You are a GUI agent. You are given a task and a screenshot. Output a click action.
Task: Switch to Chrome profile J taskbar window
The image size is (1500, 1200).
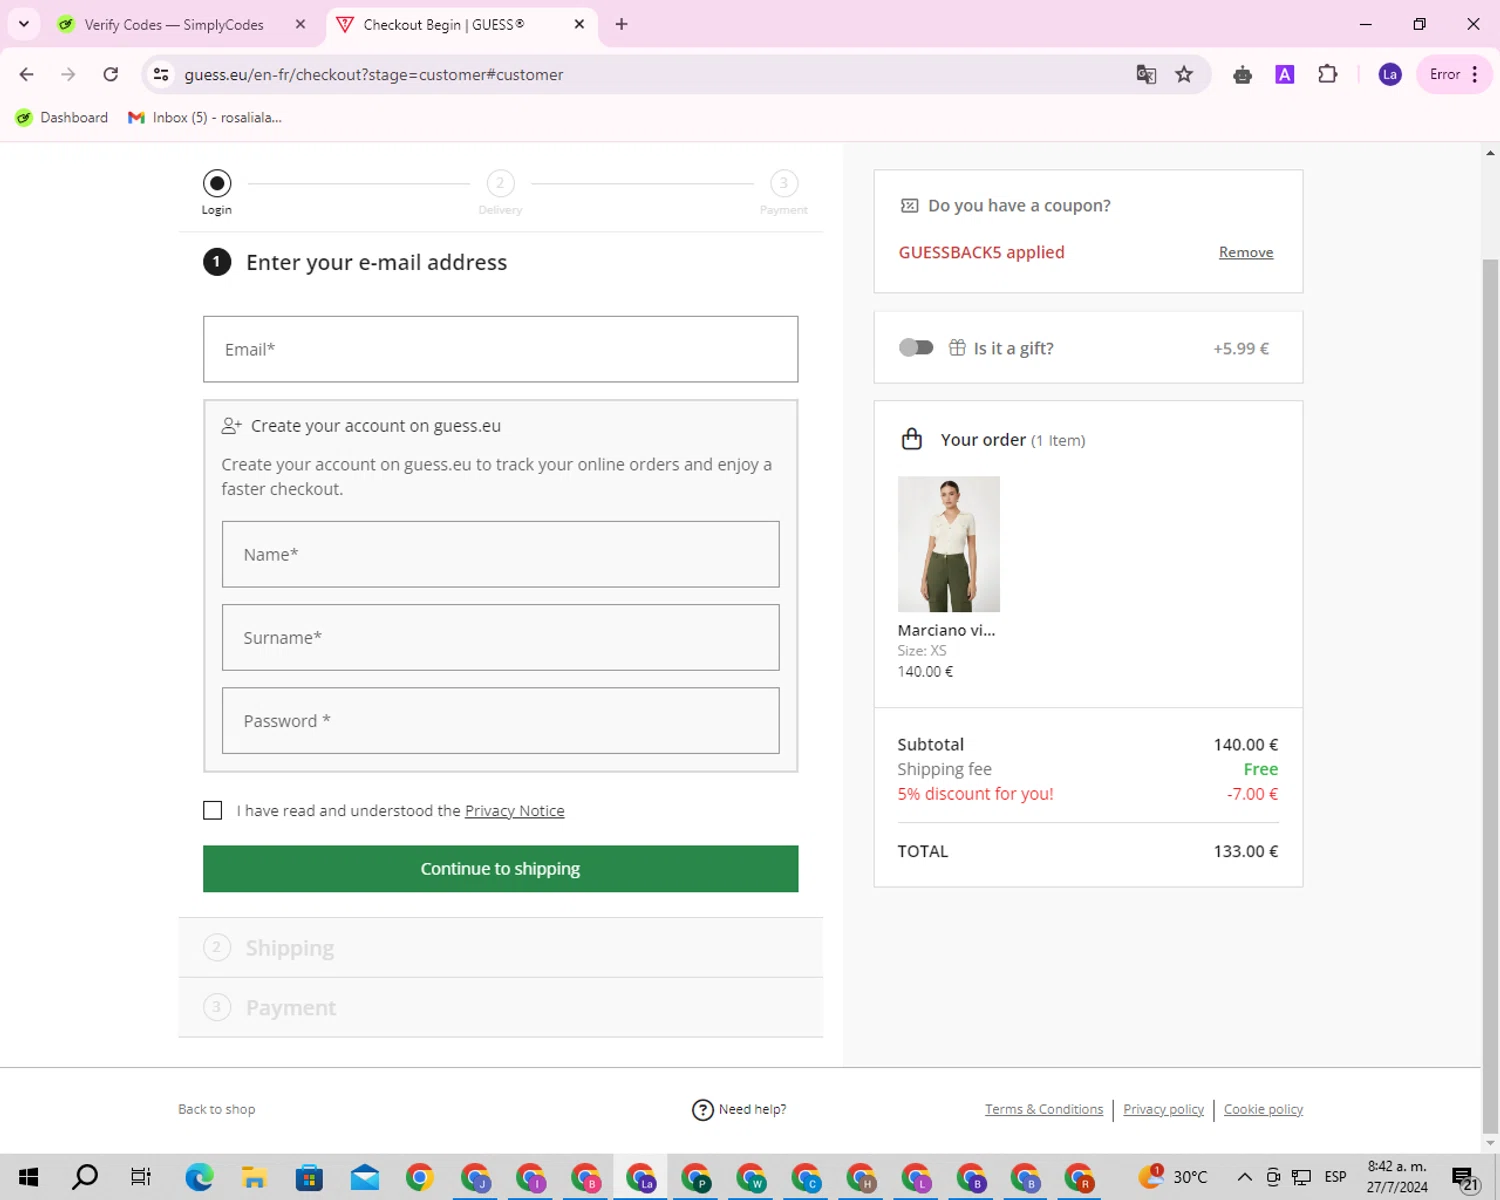point(475,1177)
